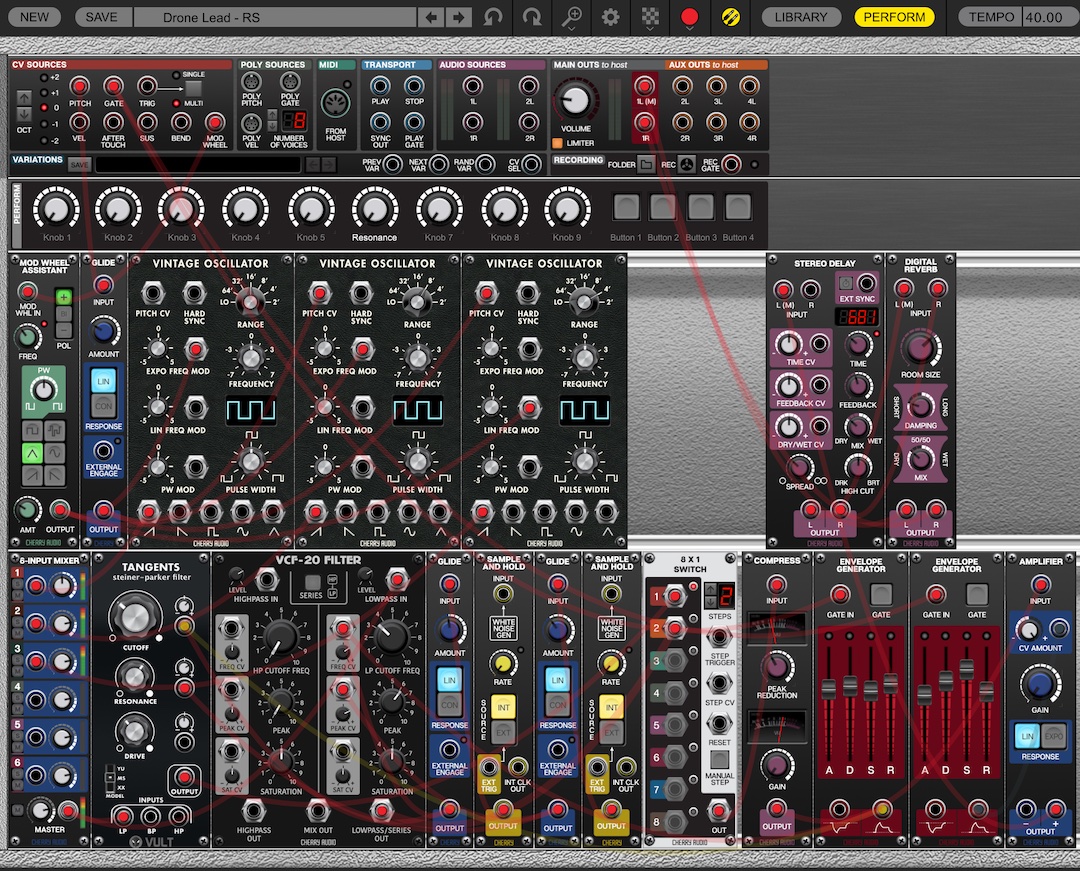Open the settings gear icon
This screenshot has width=1080, height=871.
pyautogui.click(x=610, y=17)
